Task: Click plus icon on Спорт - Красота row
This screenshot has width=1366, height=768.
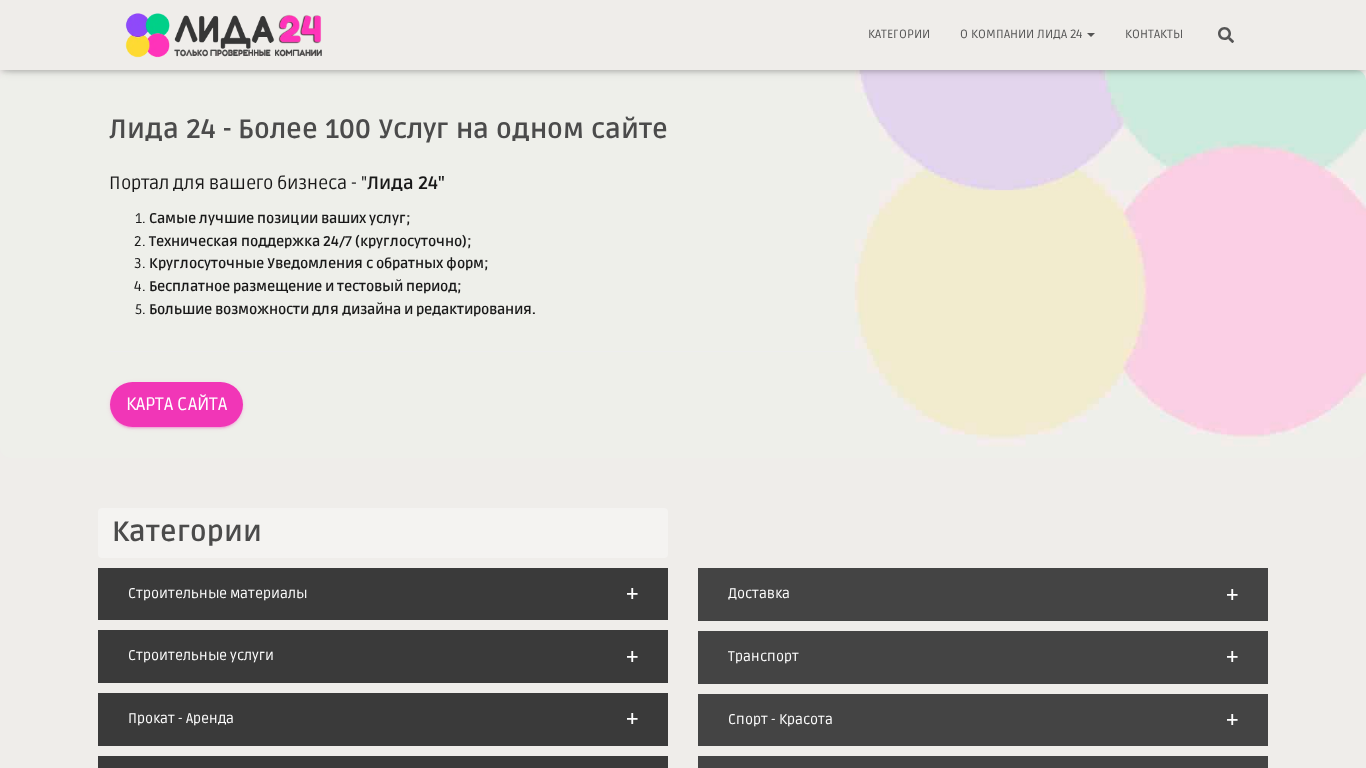Action: point(1232,720)
